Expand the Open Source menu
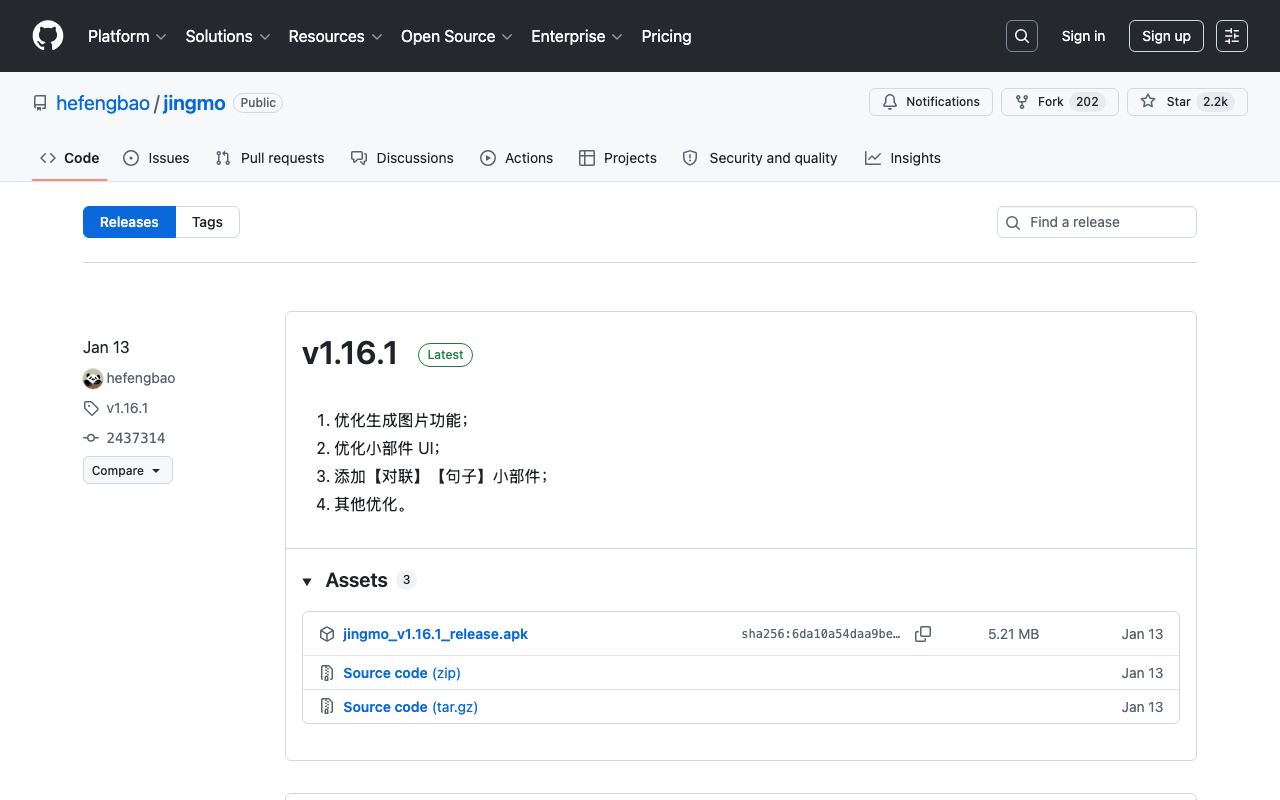The height and width of the screenshot is (800, 1280). click(457, 36)
